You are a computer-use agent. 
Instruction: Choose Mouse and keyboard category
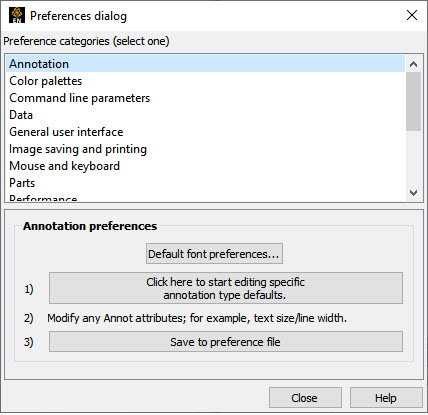(x=205, y=166)
